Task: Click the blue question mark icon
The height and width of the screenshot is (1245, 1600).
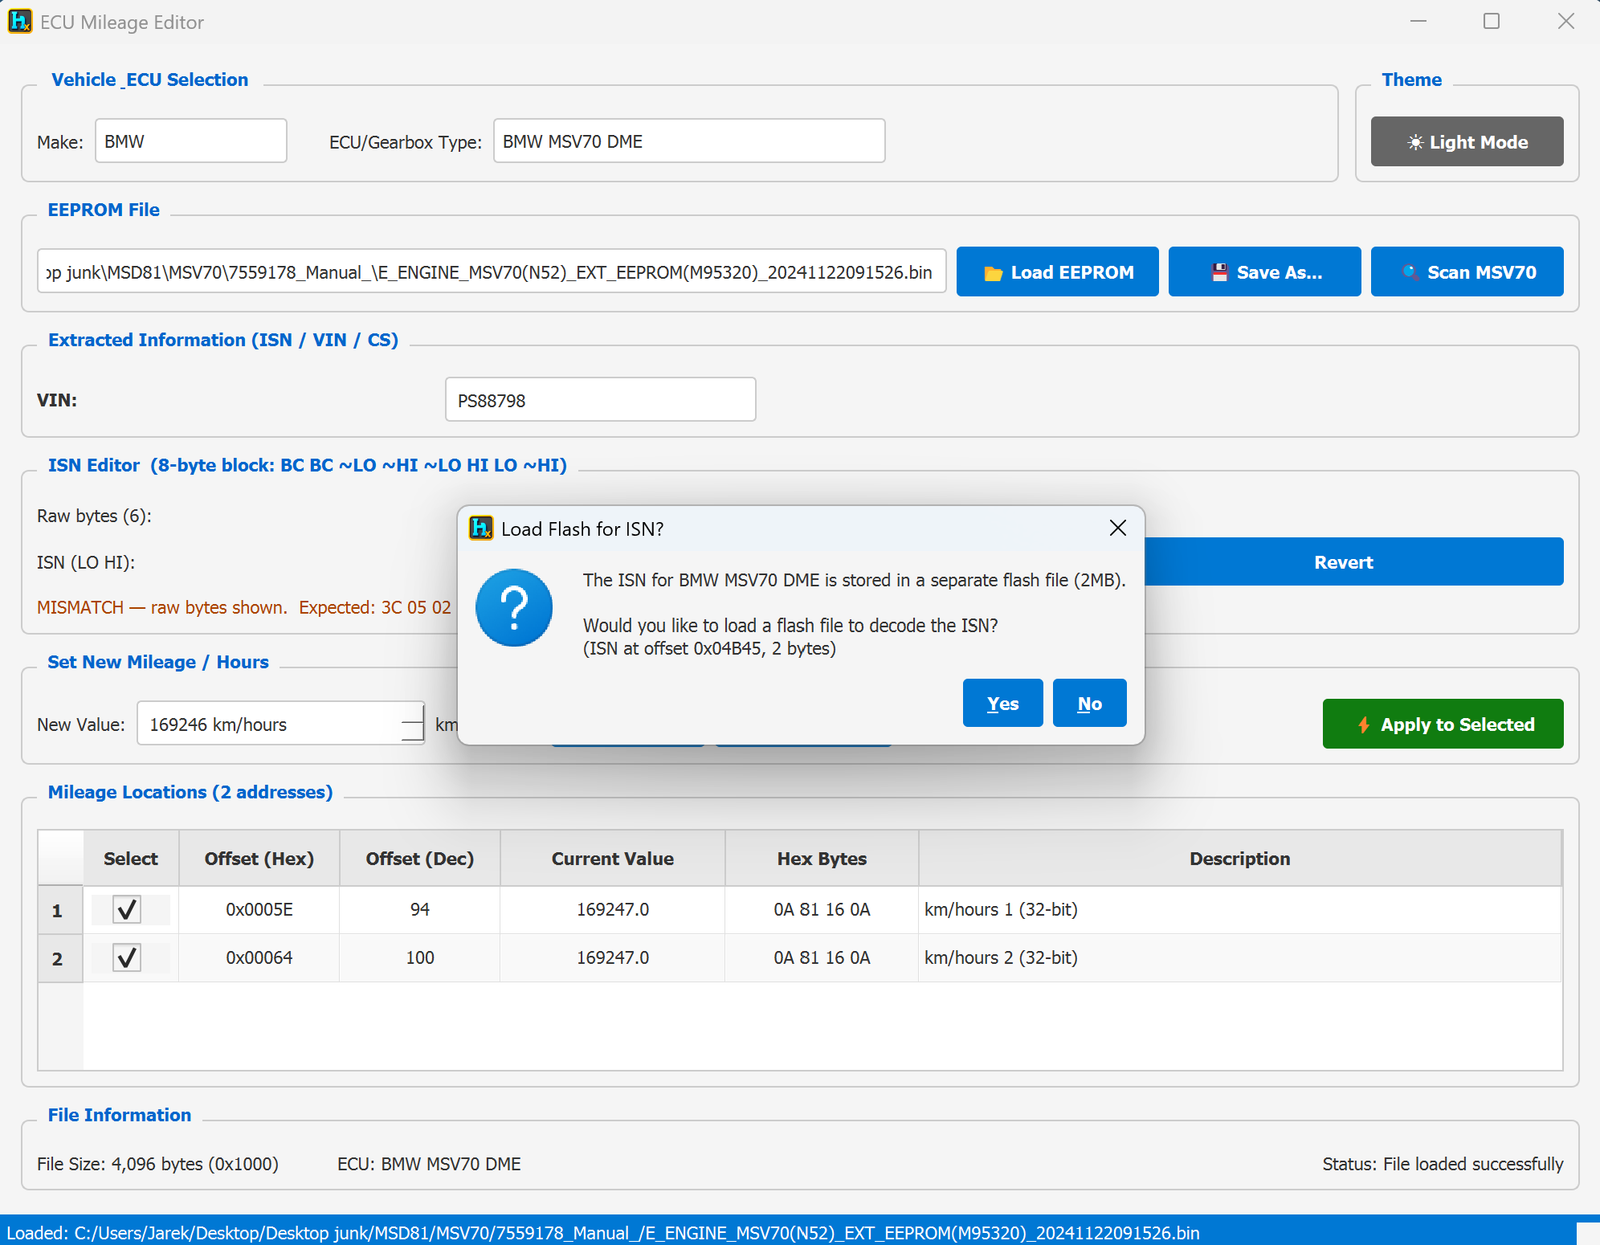Action: pyautogui.click(x=514, y=608)
